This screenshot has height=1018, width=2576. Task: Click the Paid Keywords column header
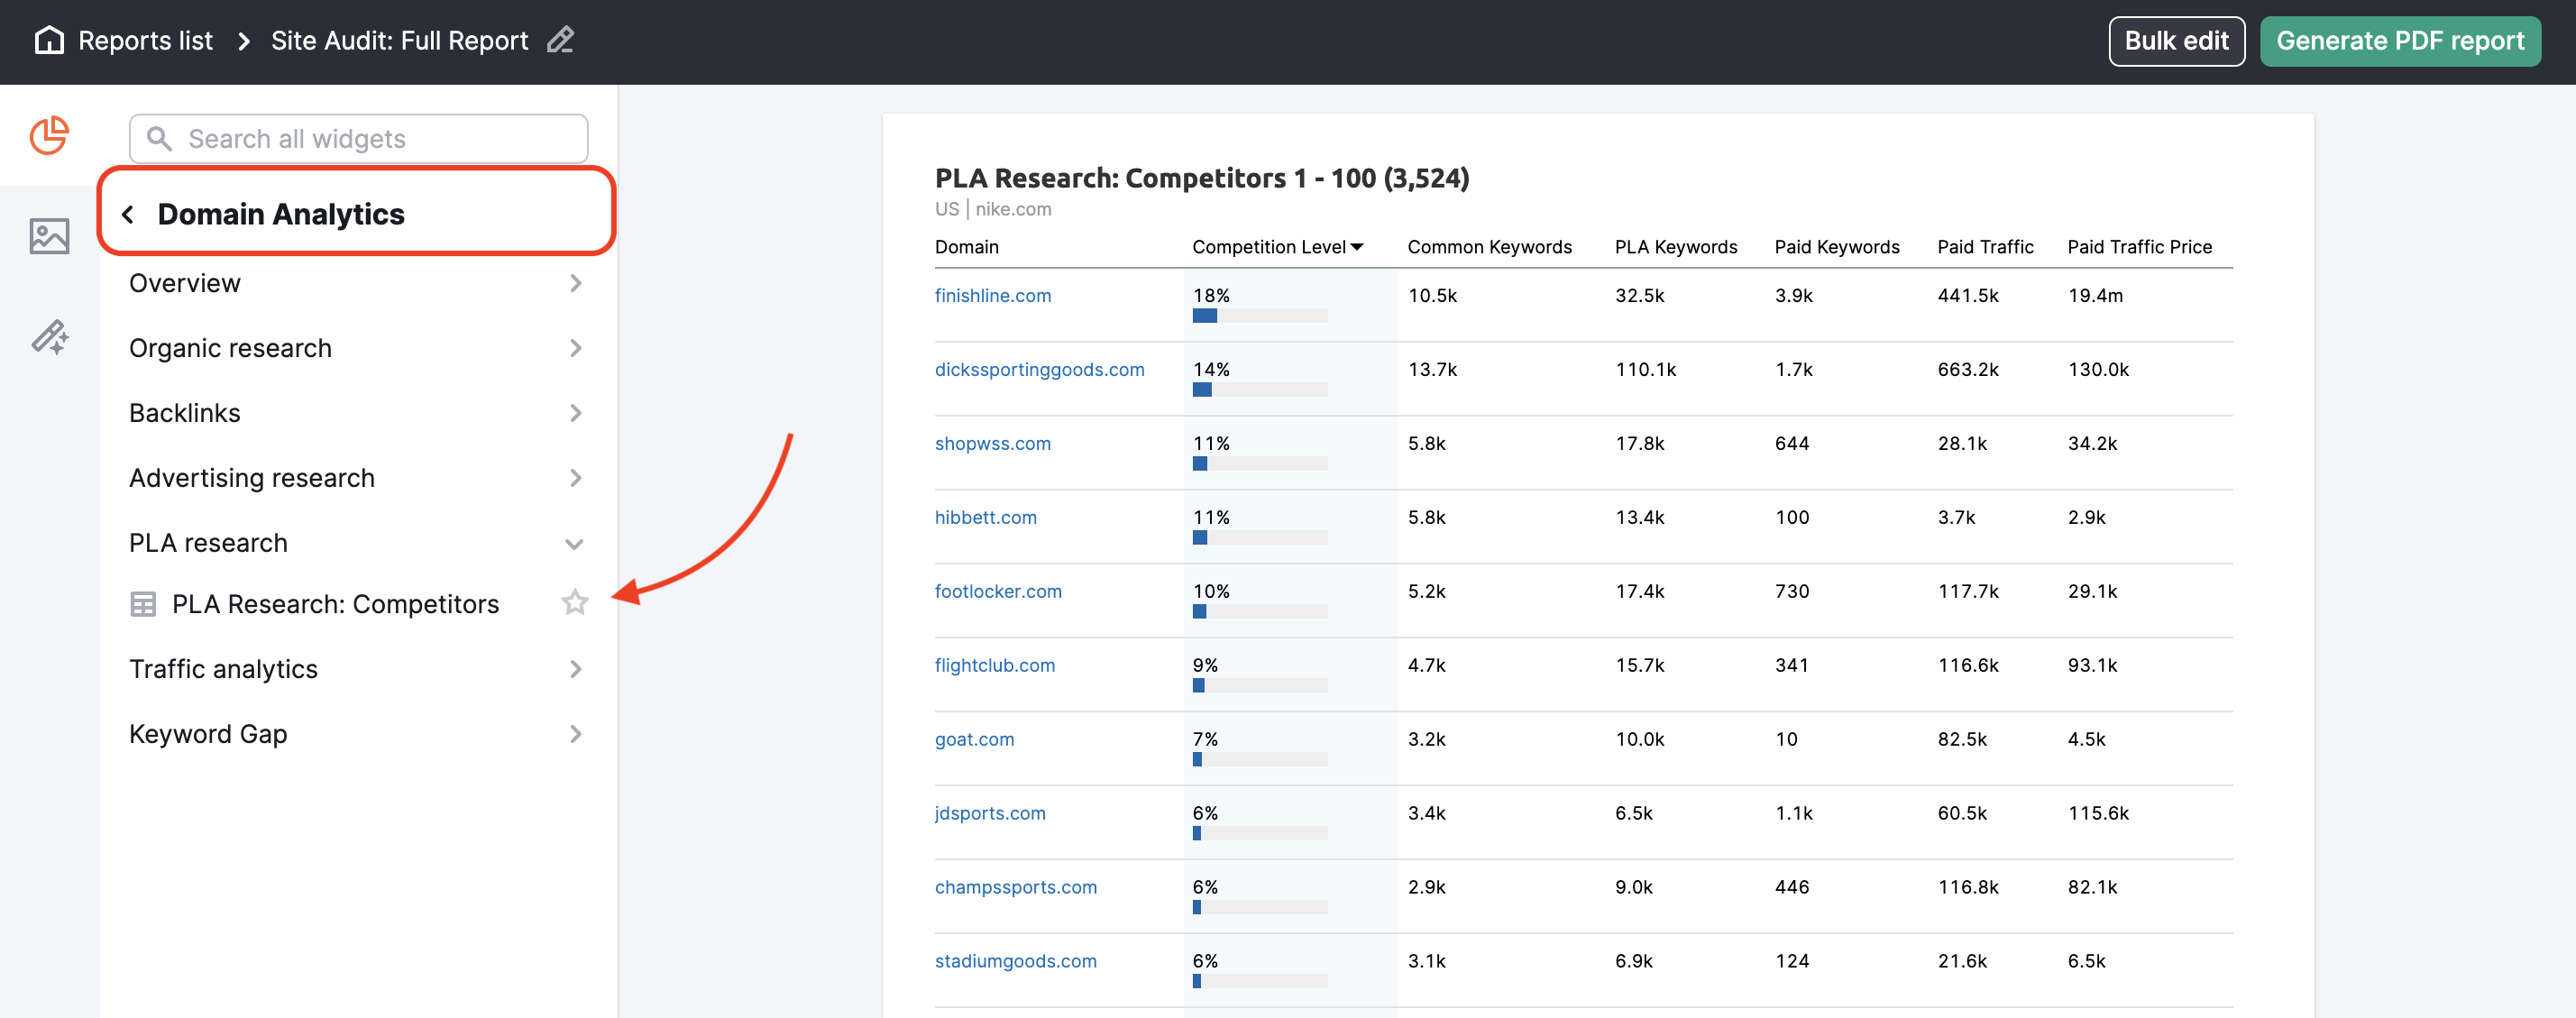(1836, 247)
